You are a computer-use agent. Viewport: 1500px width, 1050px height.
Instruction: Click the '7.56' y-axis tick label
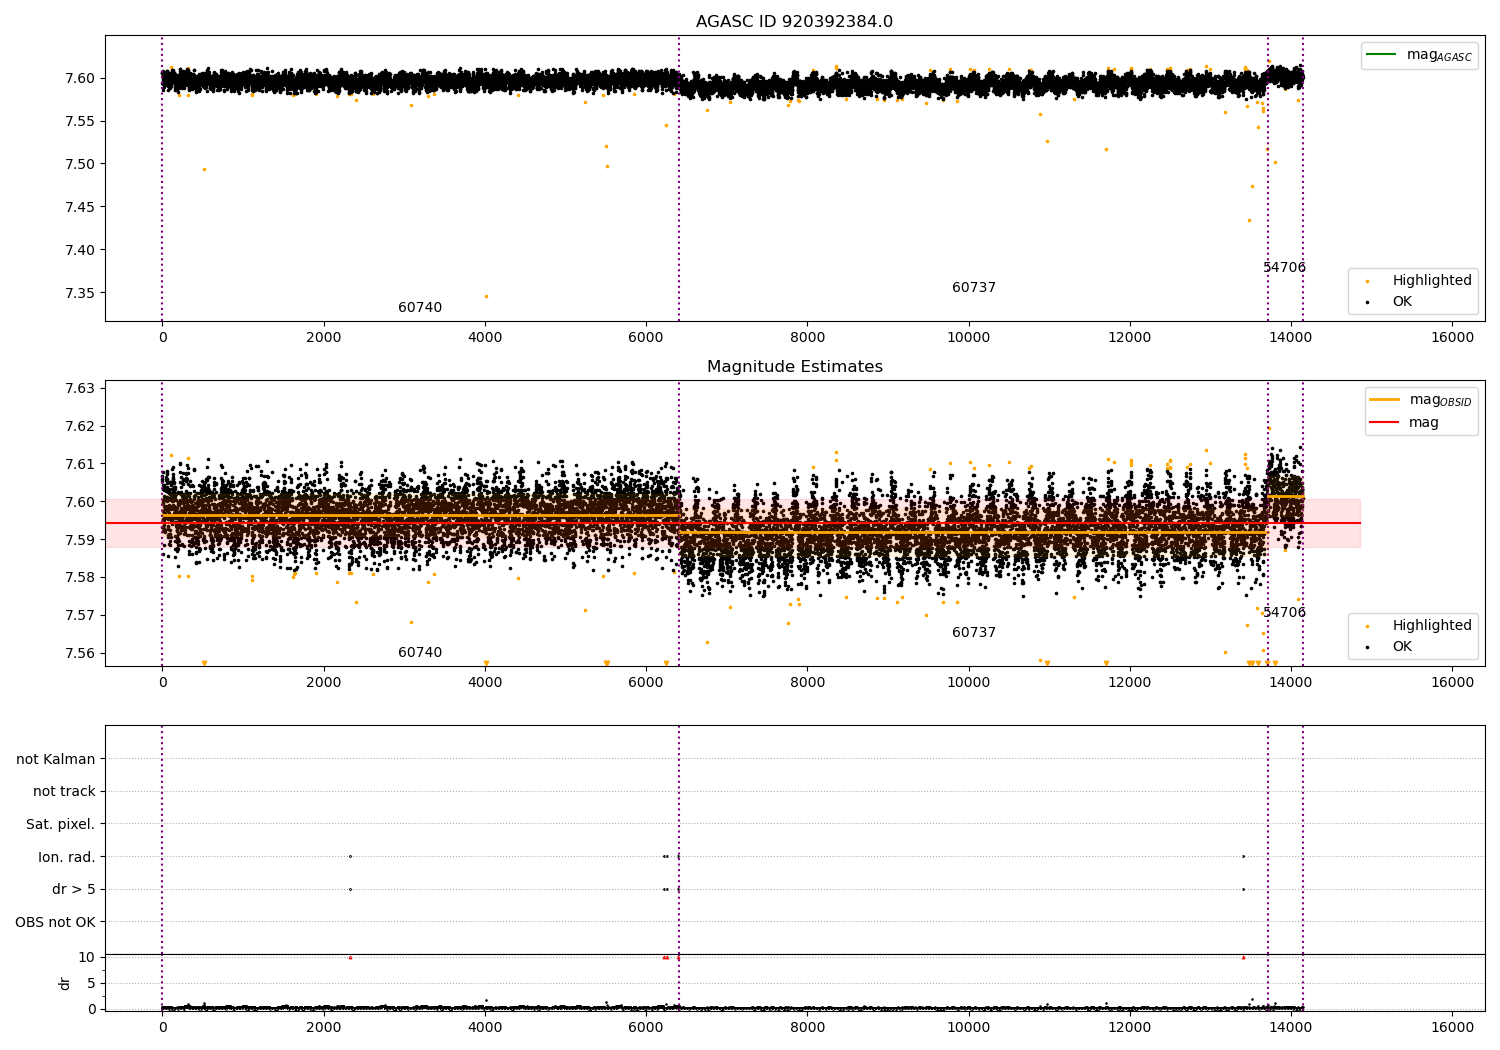coord(80,653)
